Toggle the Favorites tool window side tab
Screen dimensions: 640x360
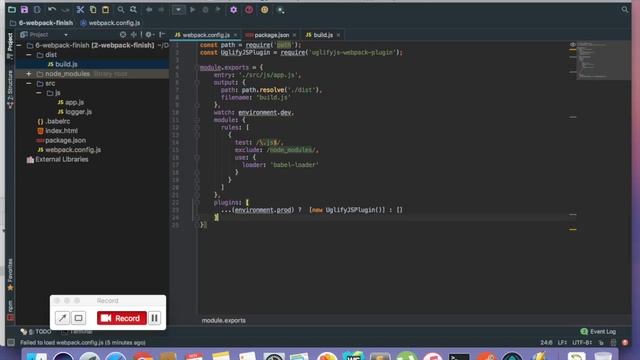tap(10, 275)
